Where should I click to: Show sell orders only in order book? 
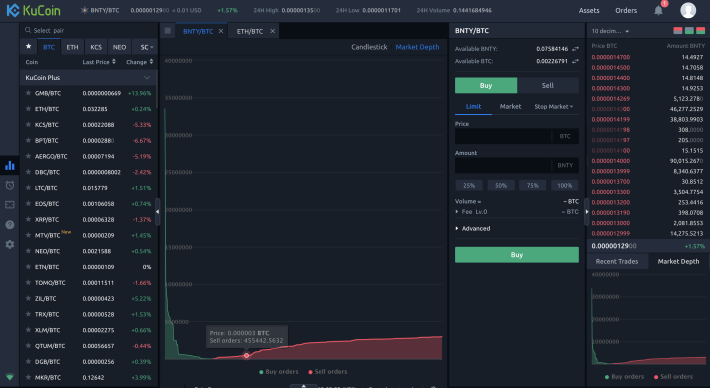[678, 31]
